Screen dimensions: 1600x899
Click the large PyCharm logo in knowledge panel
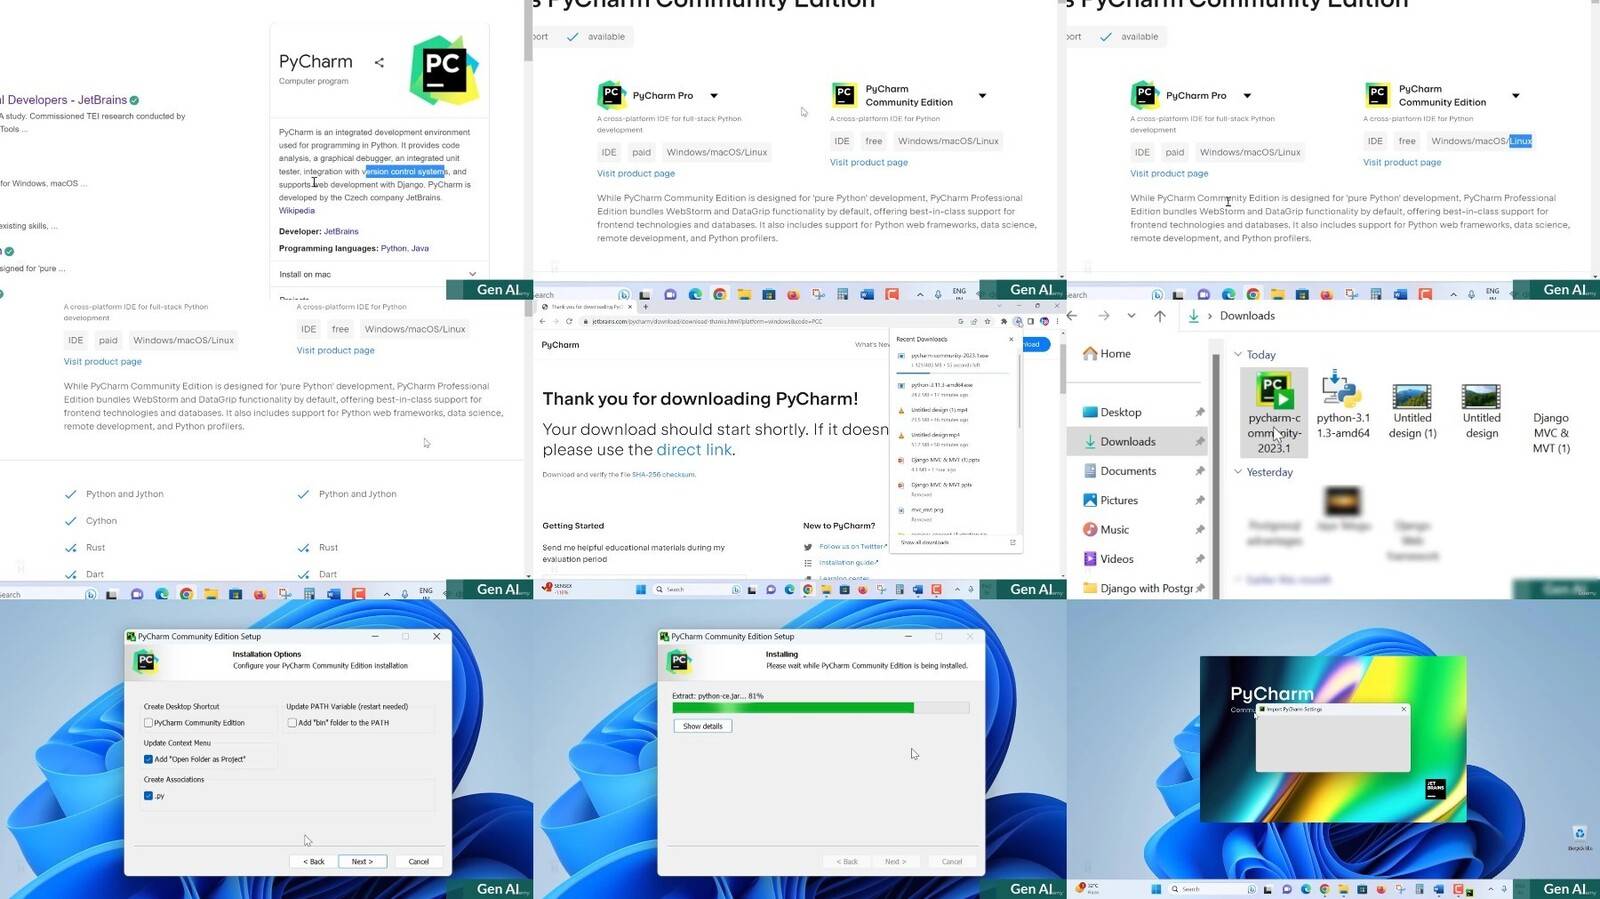coord(444,71)
